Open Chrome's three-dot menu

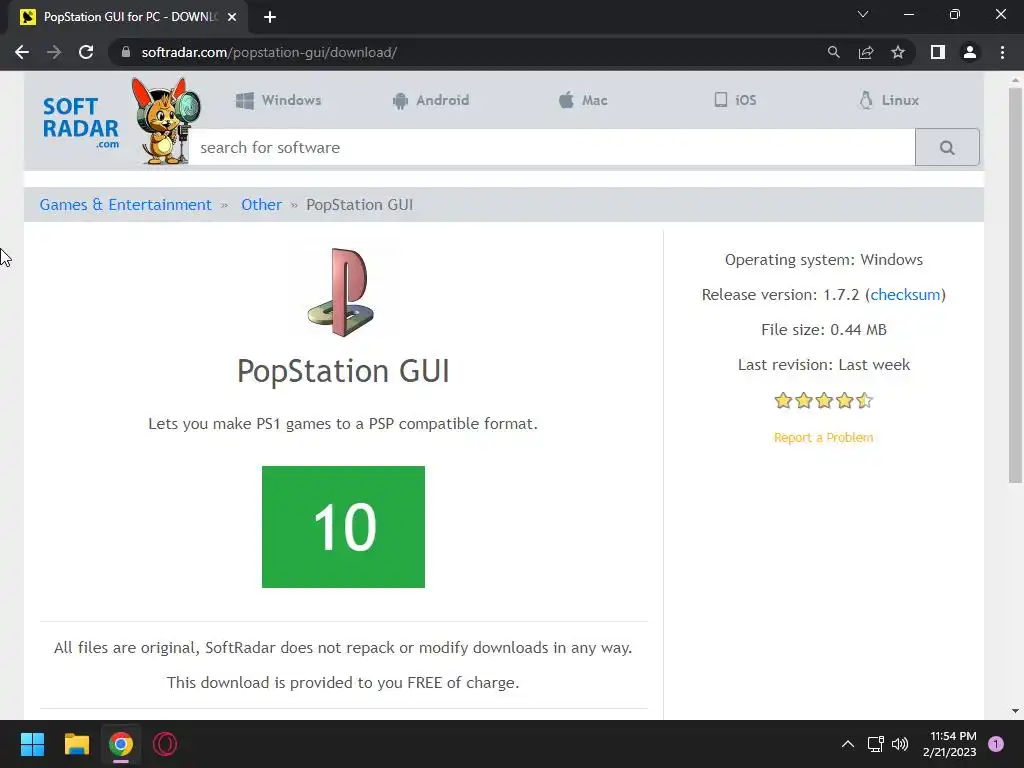[1002, 52]
